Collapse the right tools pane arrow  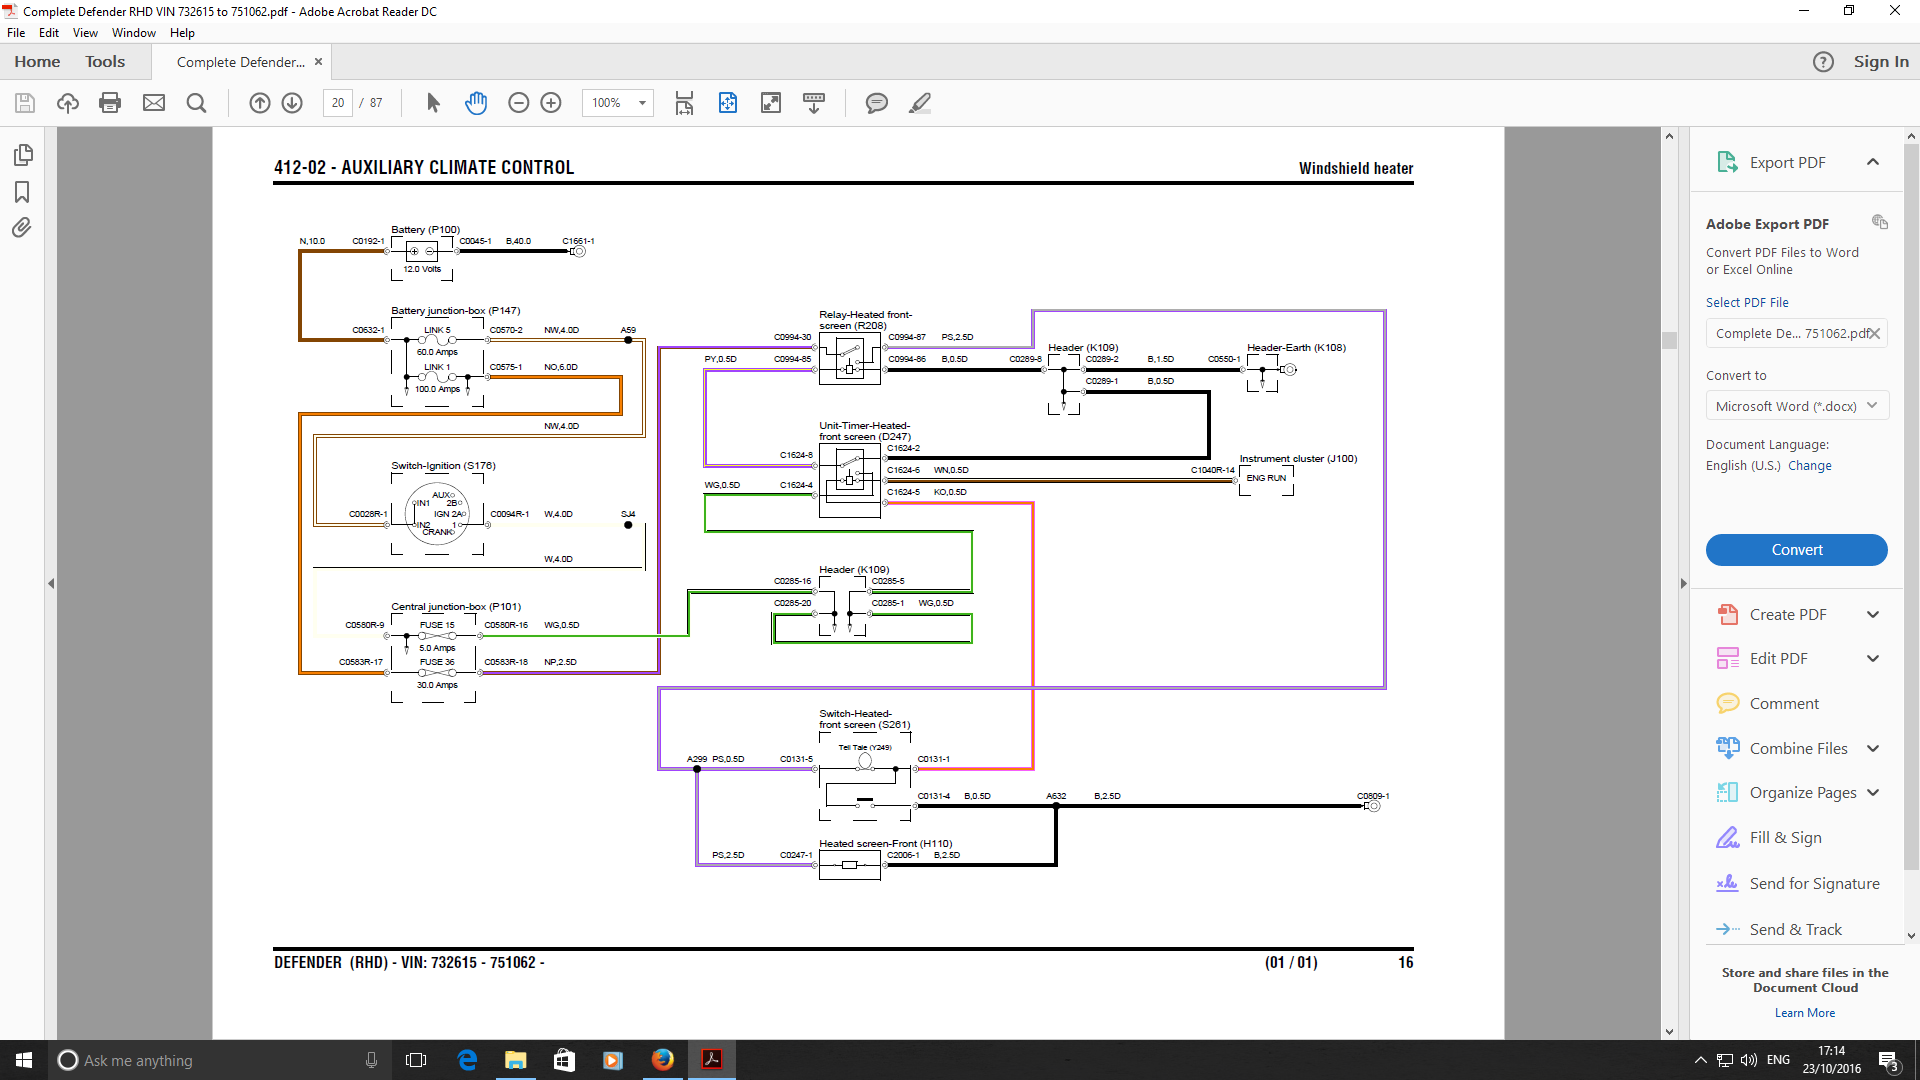[1683, 584]
